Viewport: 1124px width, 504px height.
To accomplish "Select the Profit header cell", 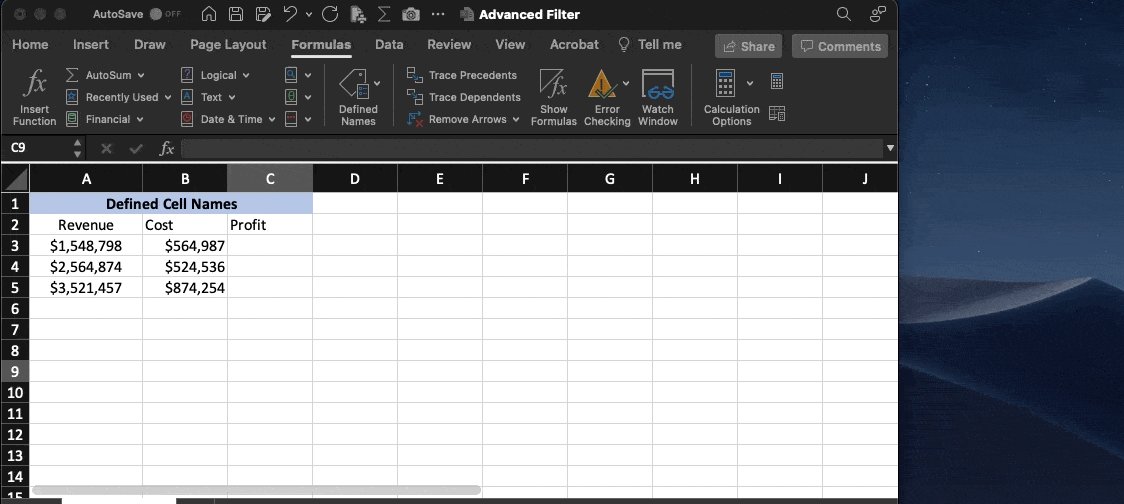I will [270, 224].
